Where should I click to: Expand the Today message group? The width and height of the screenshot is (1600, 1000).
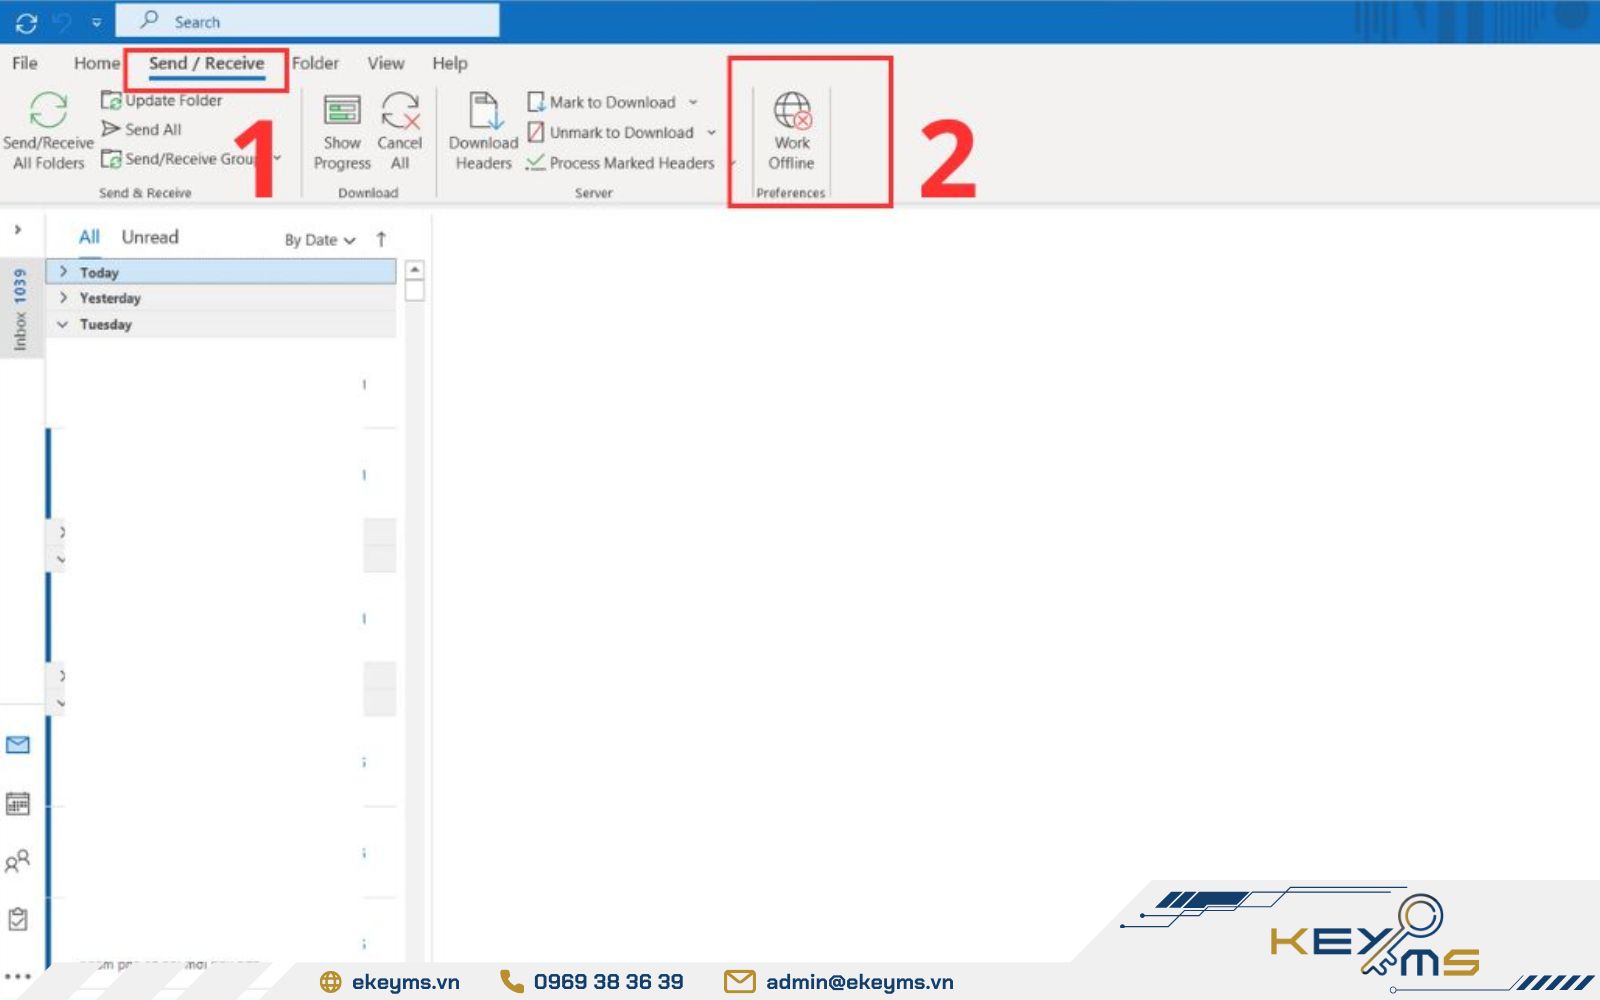click(x=63, y=271)
